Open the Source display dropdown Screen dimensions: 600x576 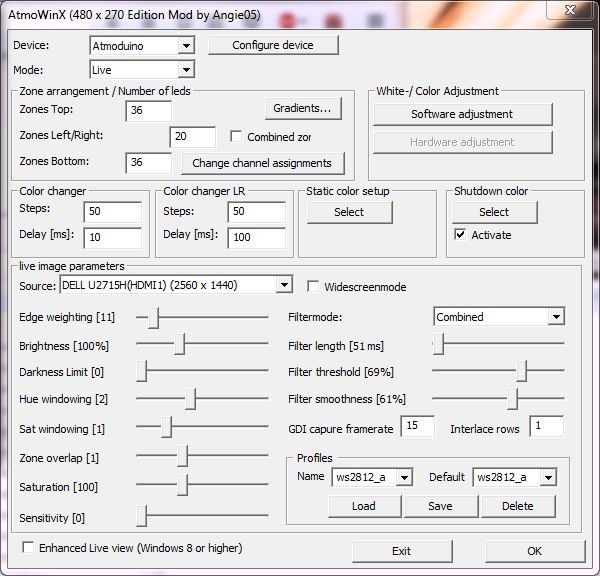point(284,286)
